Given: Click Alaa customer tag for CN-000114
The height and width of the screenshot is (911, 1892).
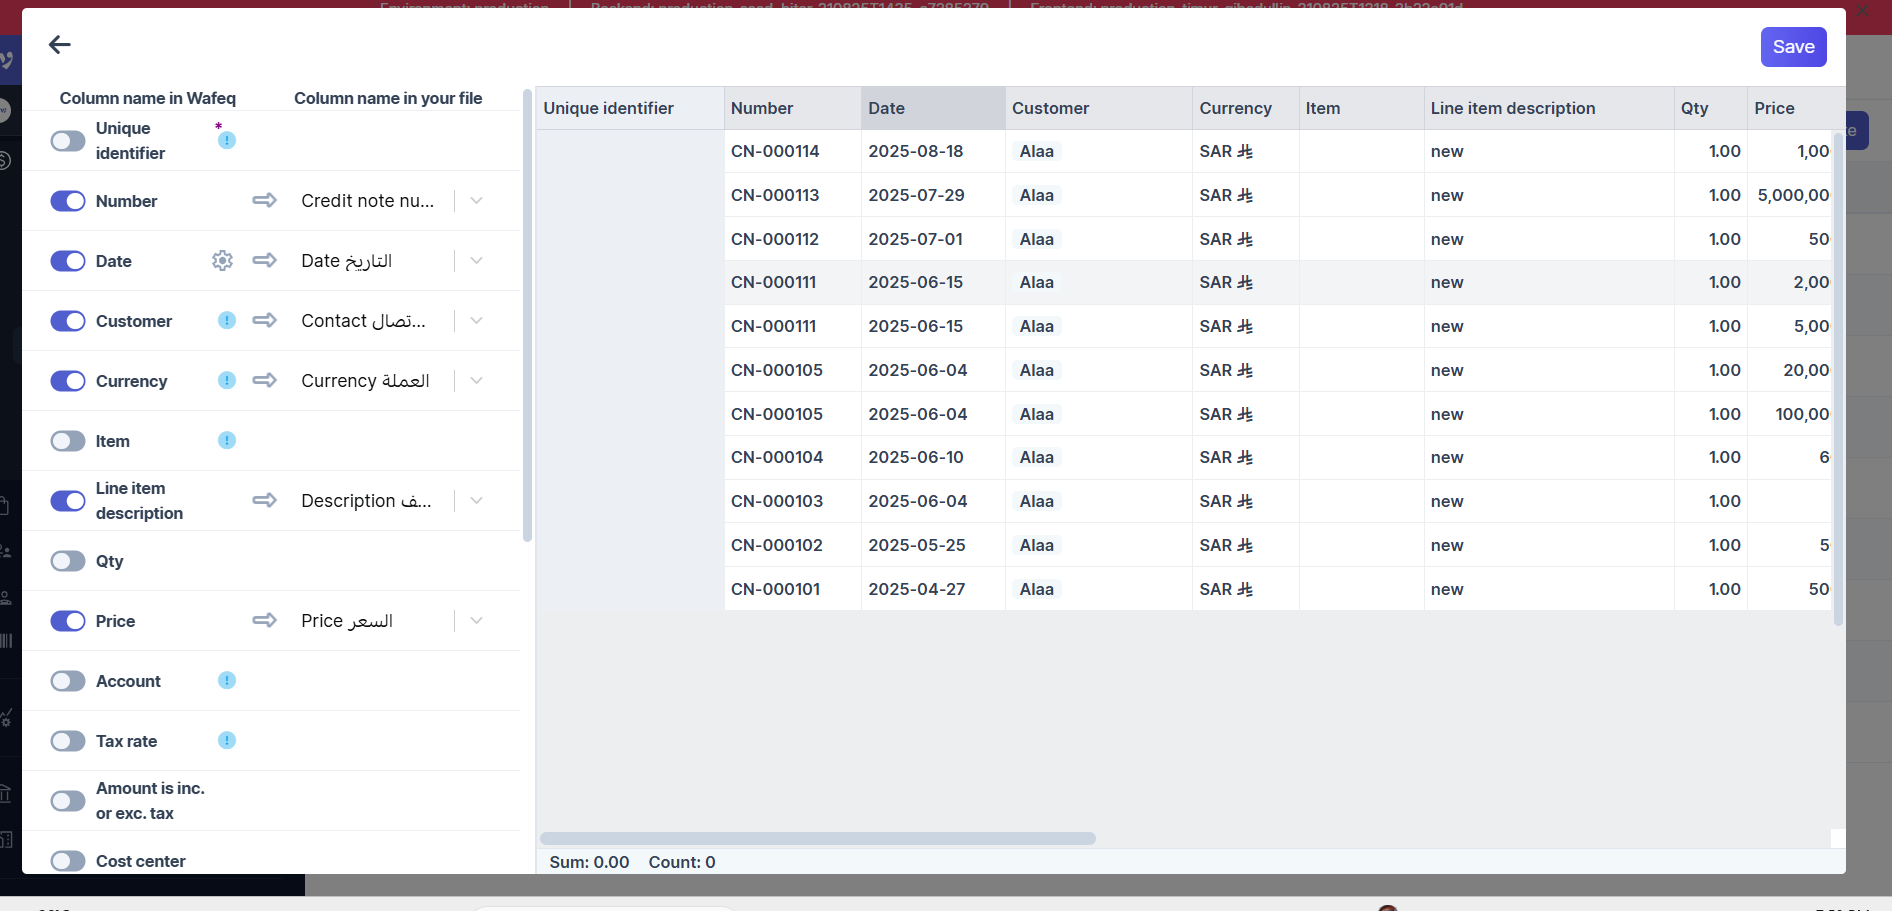Looking at the screenshot, I should (x=1036, y=152).
